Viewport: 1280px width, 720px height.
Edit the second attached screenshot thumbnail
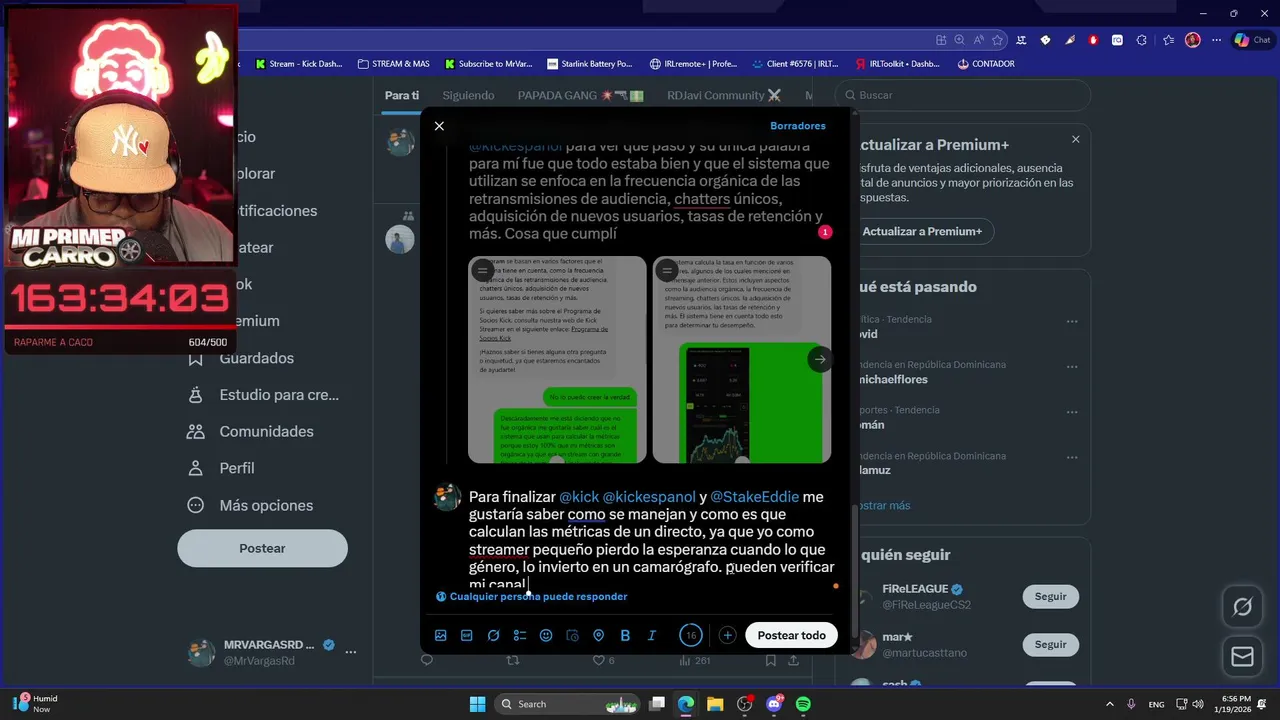[667, 270]
